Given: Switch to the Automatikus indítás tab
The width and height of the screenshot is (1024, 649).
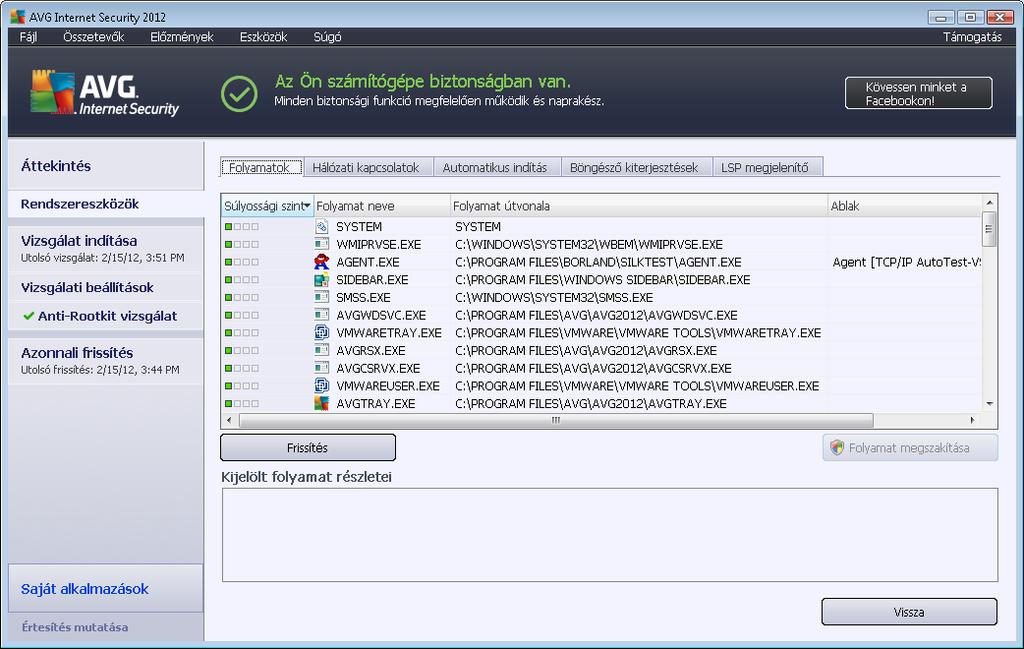Looking at the screenshot, I should pos(495,167).
